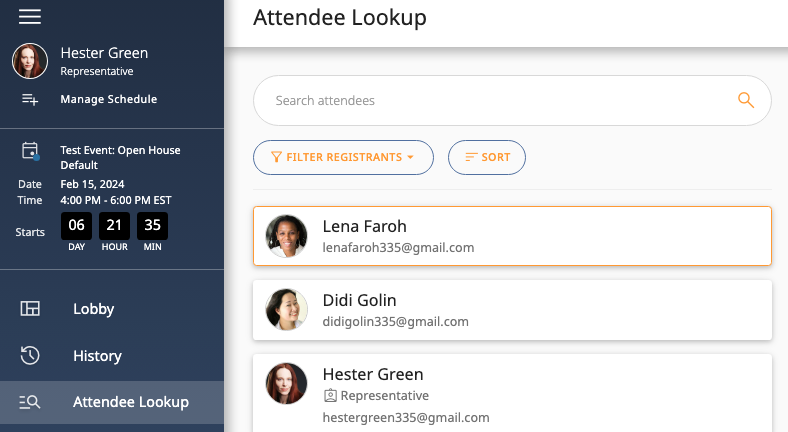
Task: Click Hester Green's attendee list avatar
Action: [286, 384]
